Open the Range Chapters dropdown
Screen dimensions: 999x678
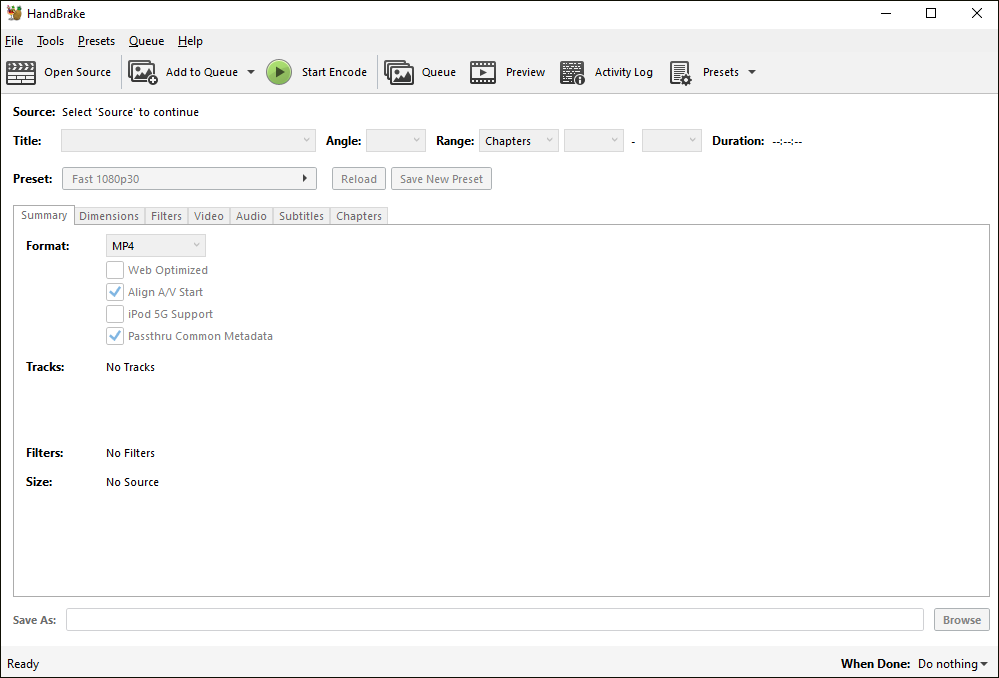tap(519, 140)
